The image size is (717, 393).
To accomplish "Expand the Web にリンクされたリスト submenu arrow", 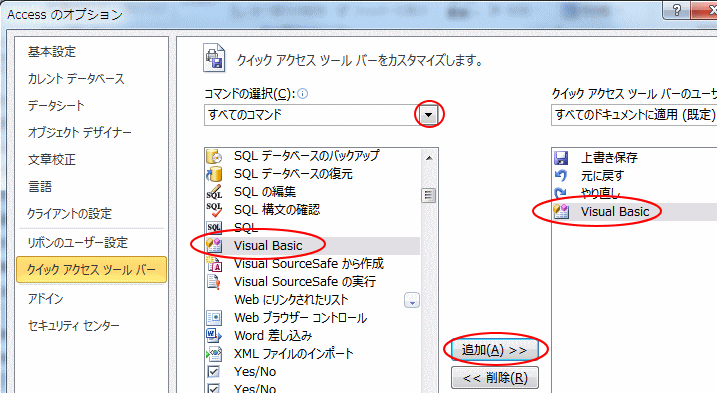I will pos(412,300).
